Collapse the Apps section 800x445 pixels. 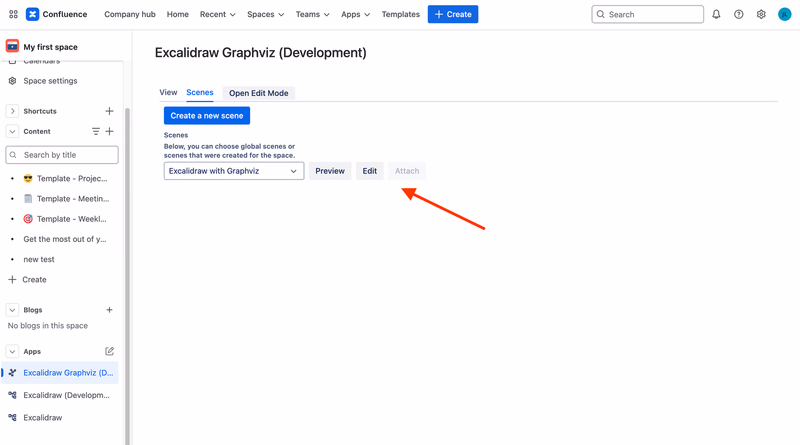(x=12, y=351)
